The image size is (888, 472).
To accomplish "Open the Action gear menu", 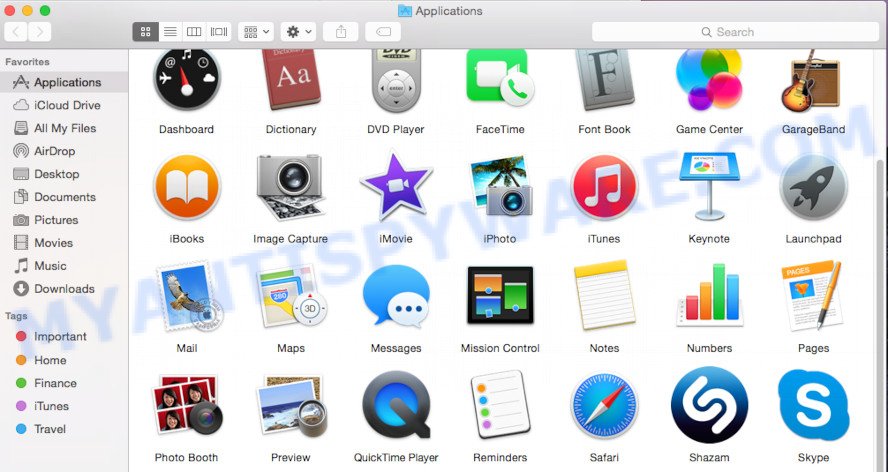I will [x=298, y=32].
